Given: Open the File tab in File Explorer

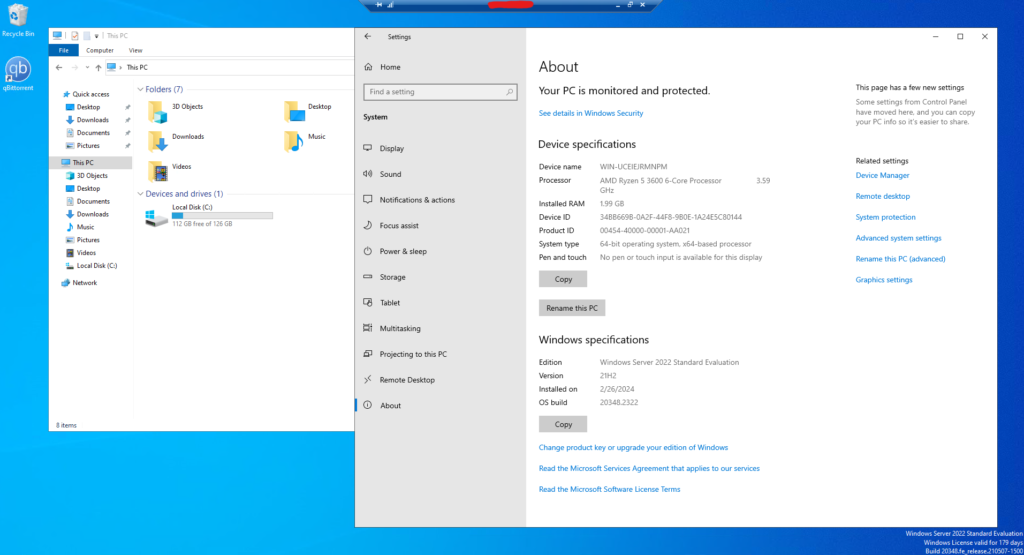Looking at the screenshot, I should click(x=63, y=50).
